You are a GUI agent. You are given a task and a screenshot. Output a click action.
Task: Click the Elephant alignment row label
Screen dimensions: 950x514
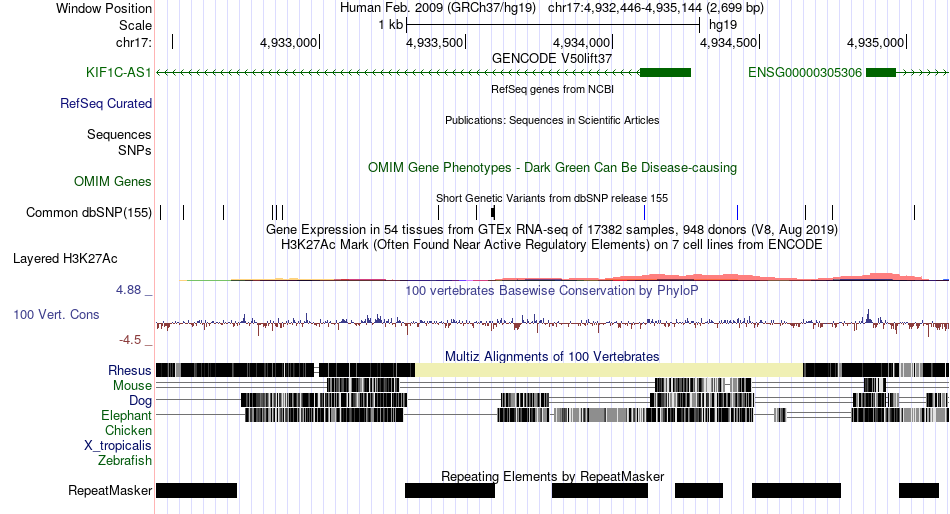(126, 416)
